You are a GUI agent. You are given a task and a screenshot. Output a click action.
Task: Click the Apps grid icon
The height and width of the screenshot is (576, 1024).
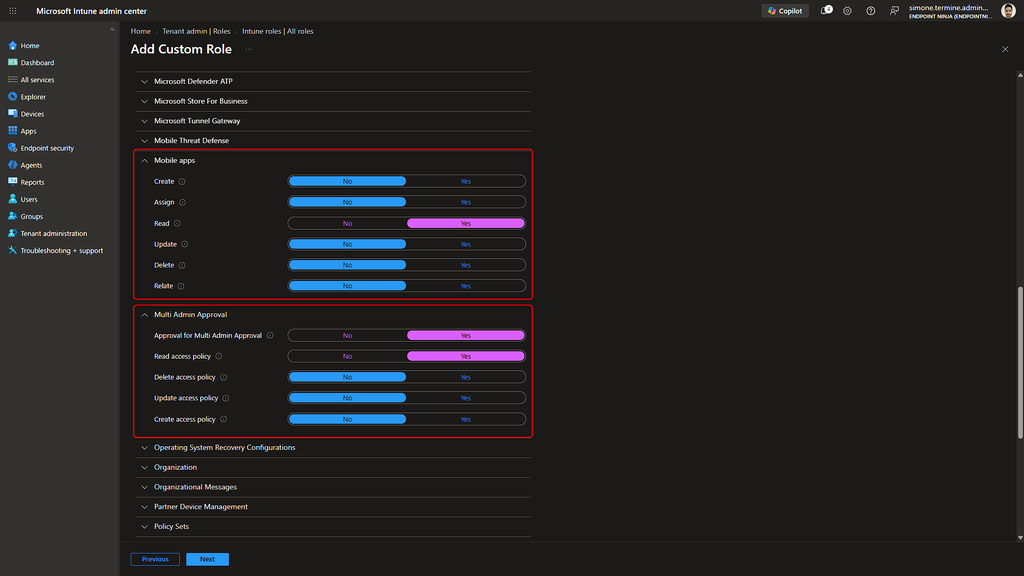point(12,131)
